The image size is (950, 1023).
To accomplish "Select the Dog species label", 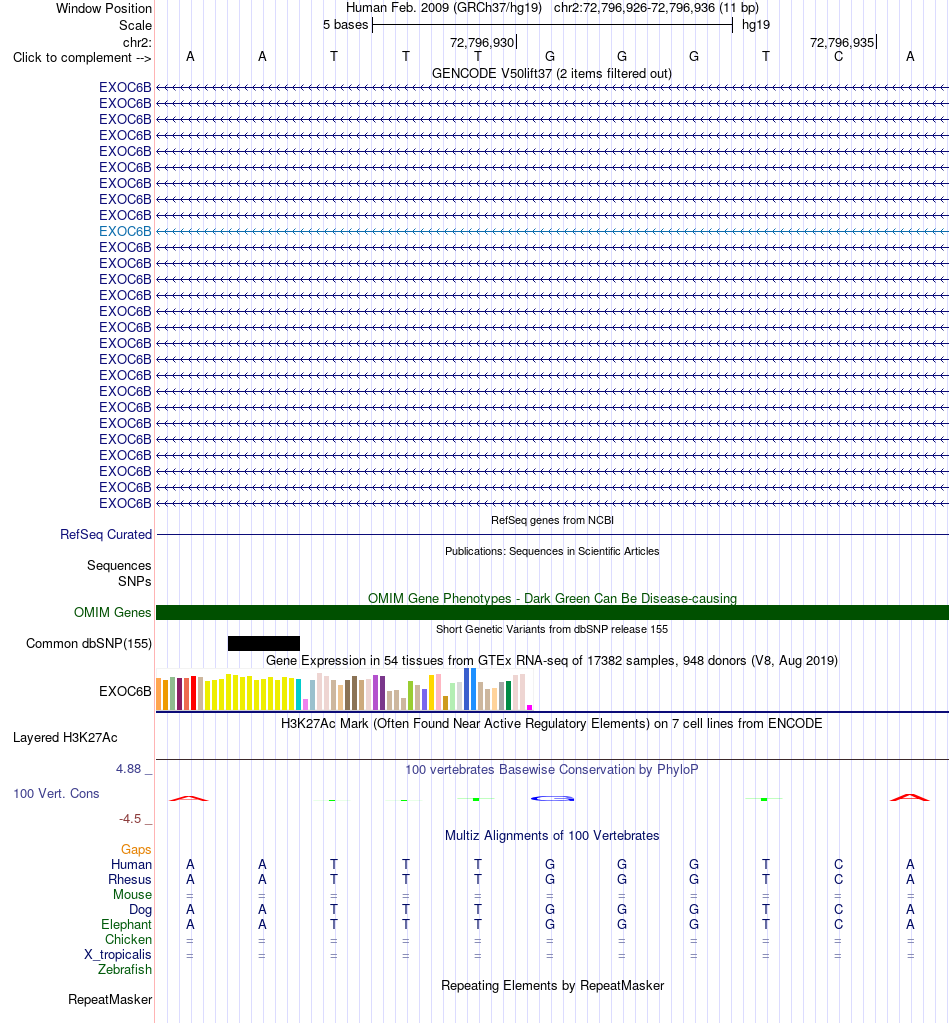I will (x=140, y=909).
